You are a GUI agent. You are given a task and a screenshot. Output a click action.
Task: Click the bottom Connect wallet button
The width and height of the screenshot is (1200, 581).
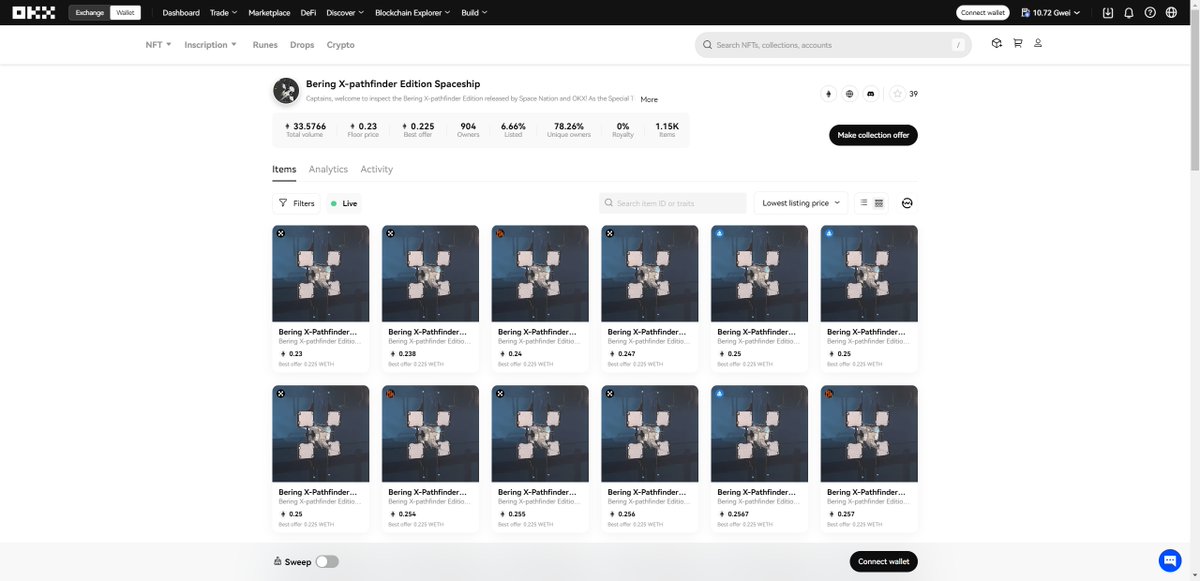884,561
